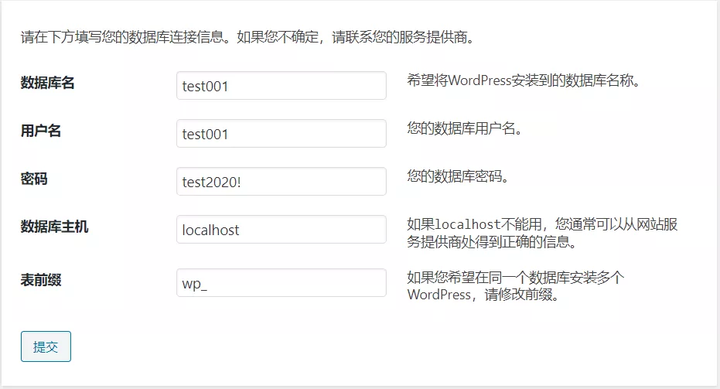Click the 表前缀 label
Viewport: 720px width, 389px height.
point(40,280)
